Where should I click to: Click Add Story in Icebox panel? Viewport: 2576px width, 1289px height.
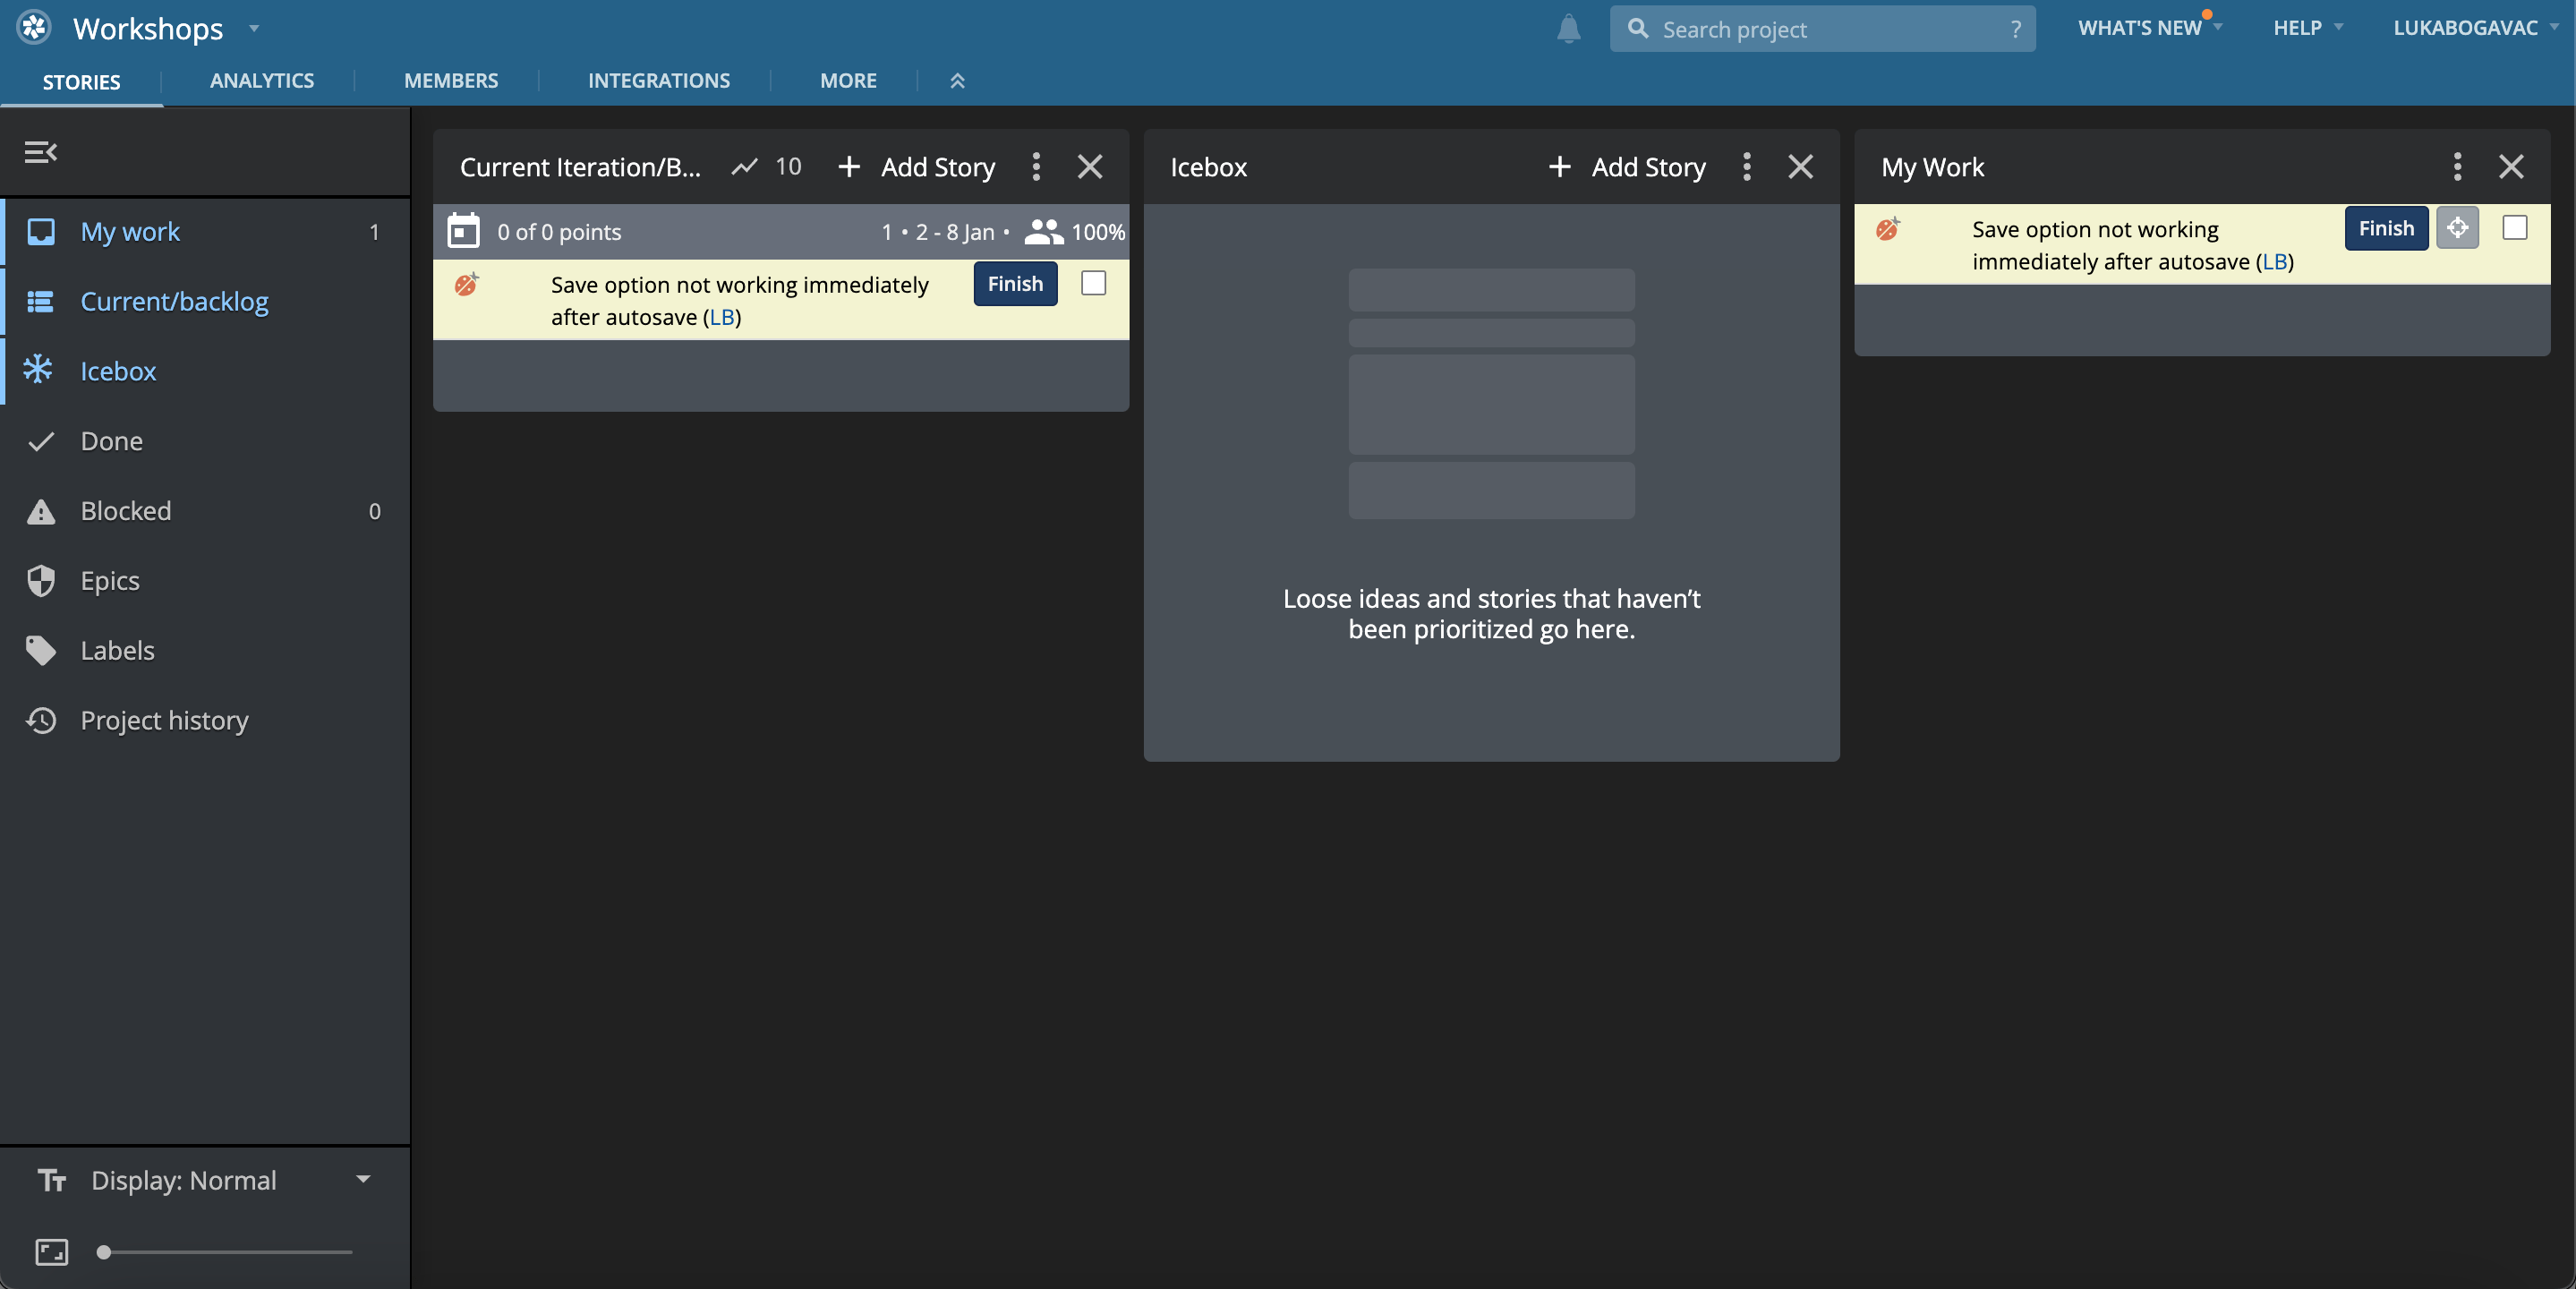(1628, 167)
